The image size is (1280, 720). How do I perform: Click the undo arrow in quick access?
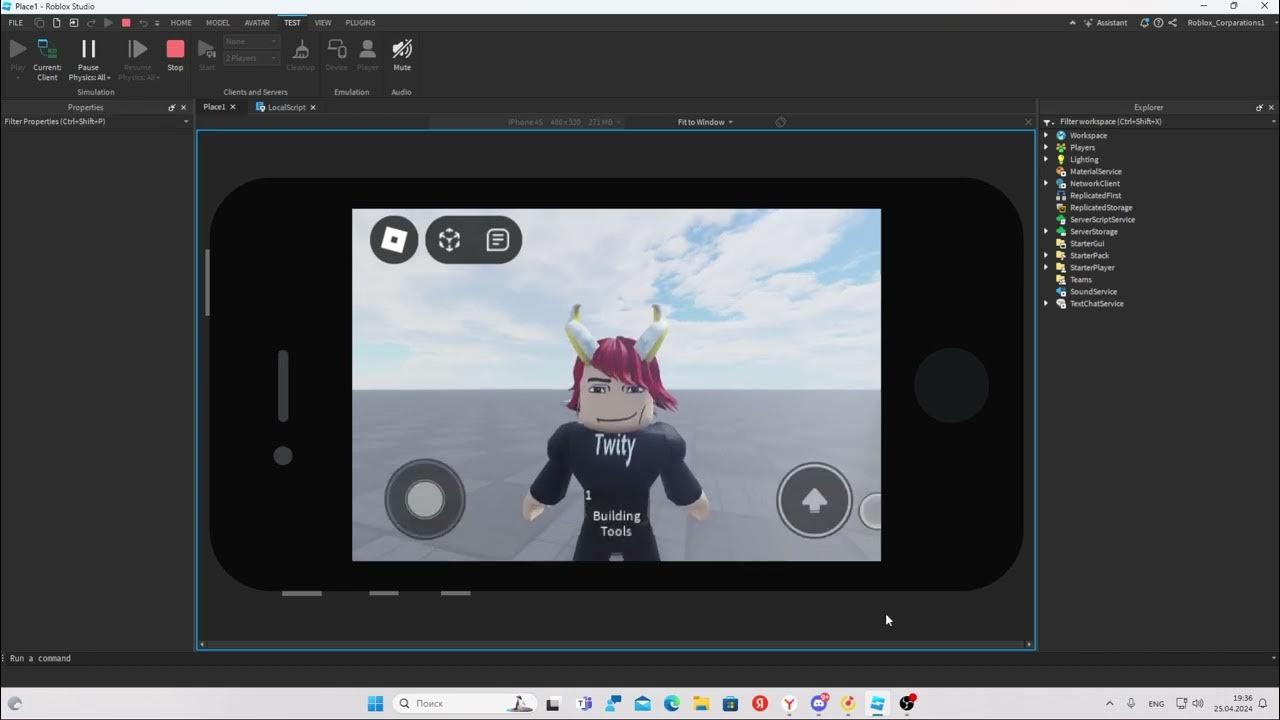click(143, 22)
